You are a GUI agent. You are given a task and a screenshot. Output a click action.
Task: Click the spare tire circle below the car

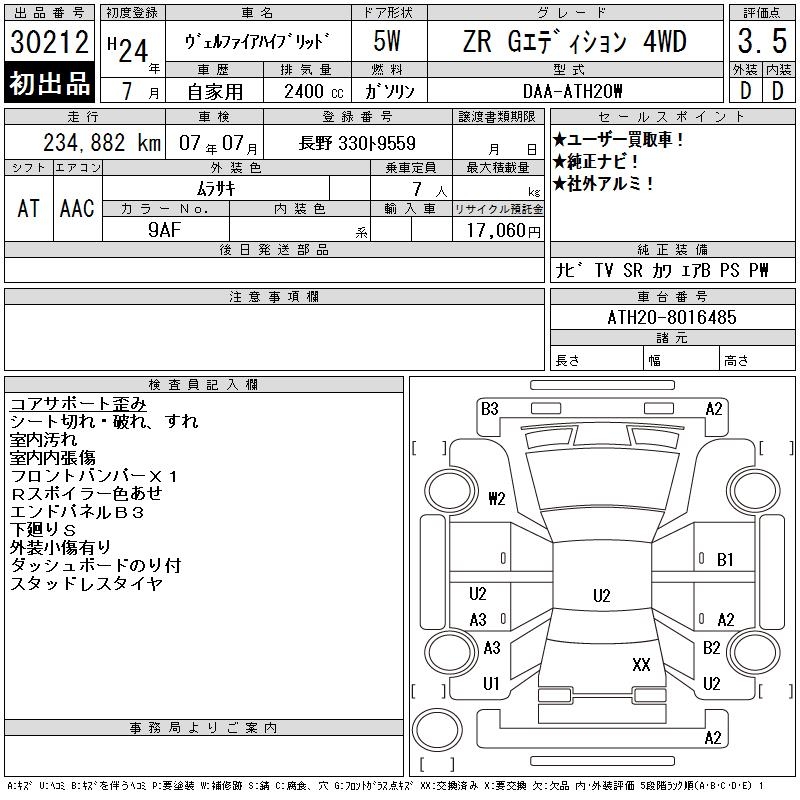(x=437, y=727)
